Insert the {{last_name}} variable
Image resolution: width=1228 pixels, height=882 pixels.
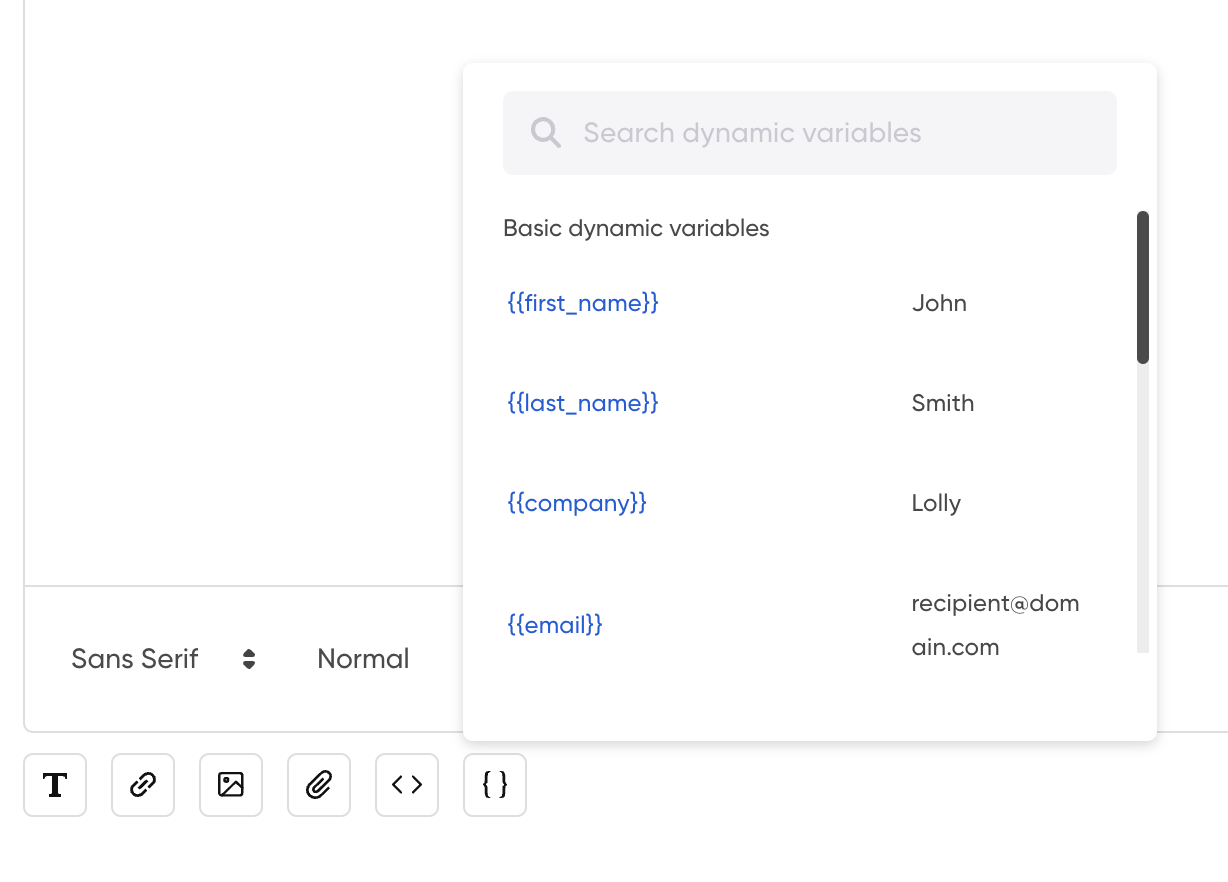click(583, 403)
